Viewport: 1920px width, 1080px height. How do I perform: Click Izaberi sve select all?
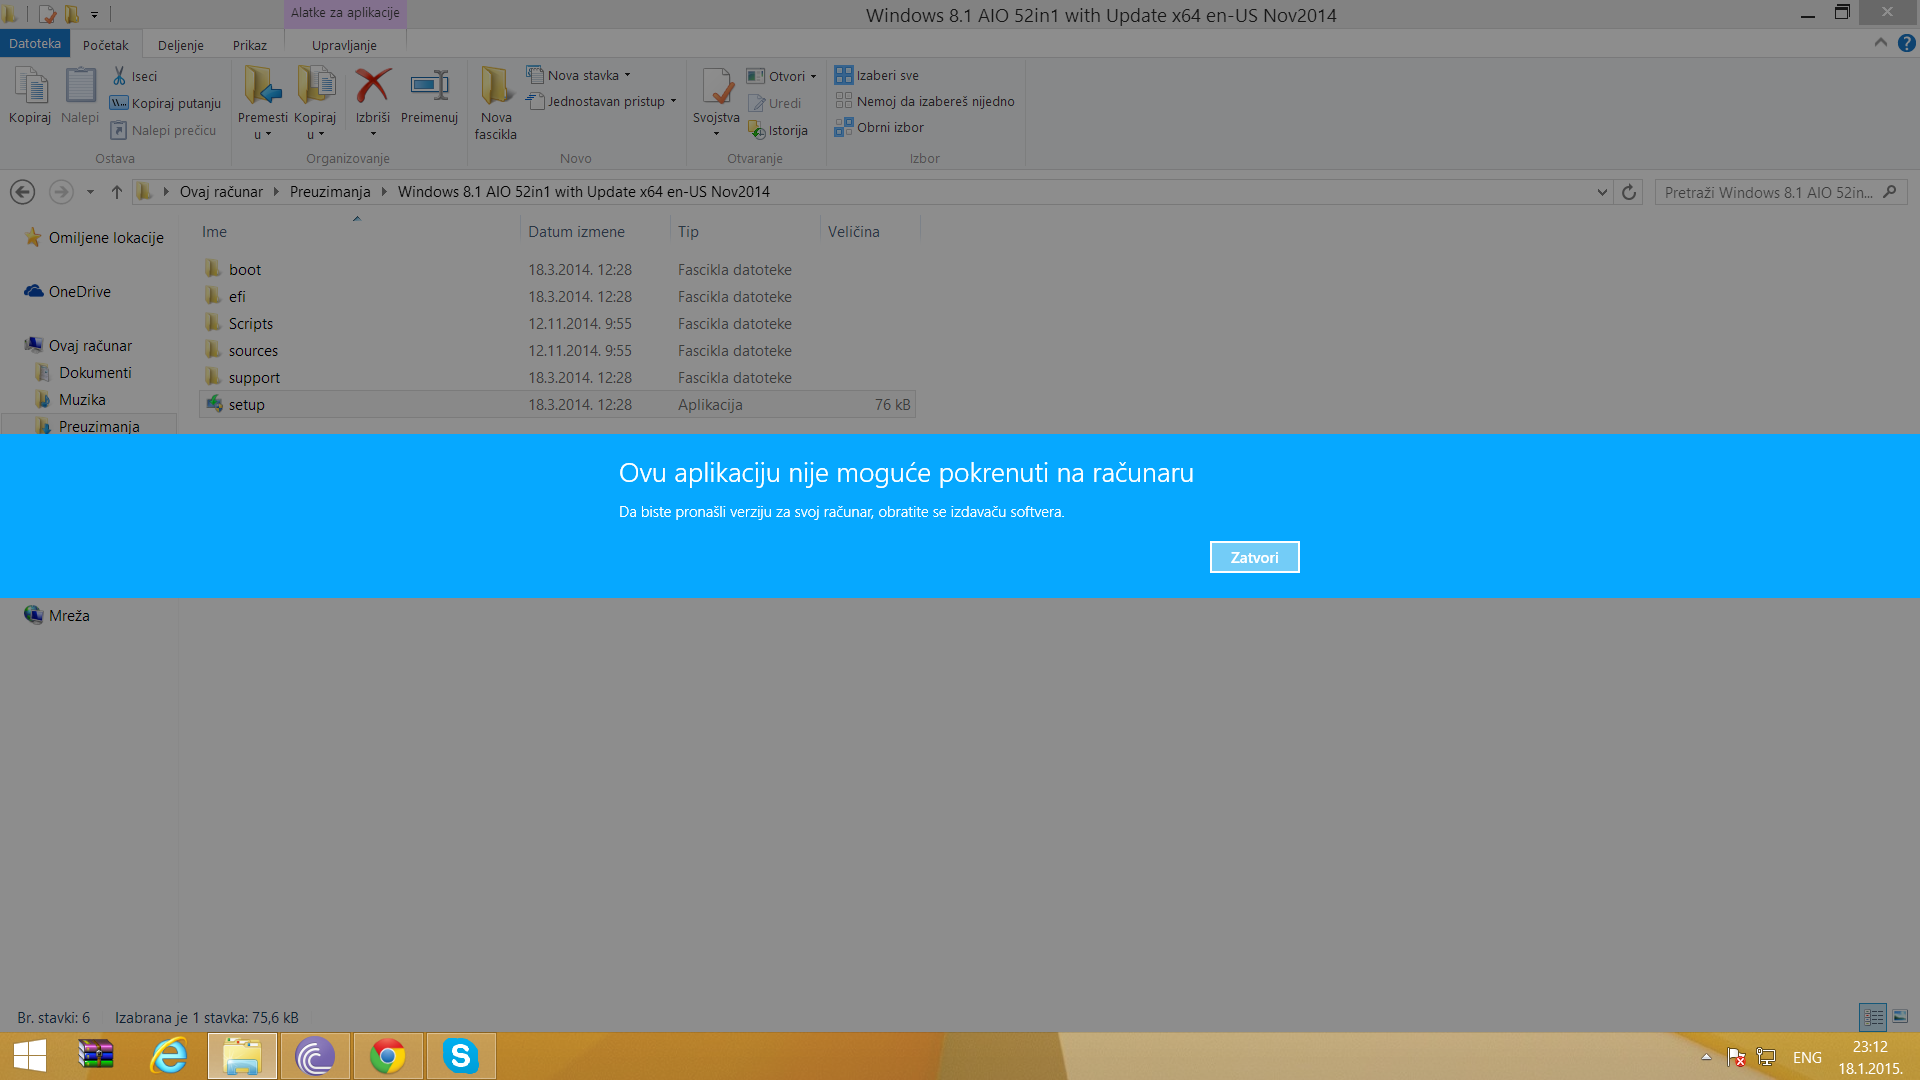(878, 75)
